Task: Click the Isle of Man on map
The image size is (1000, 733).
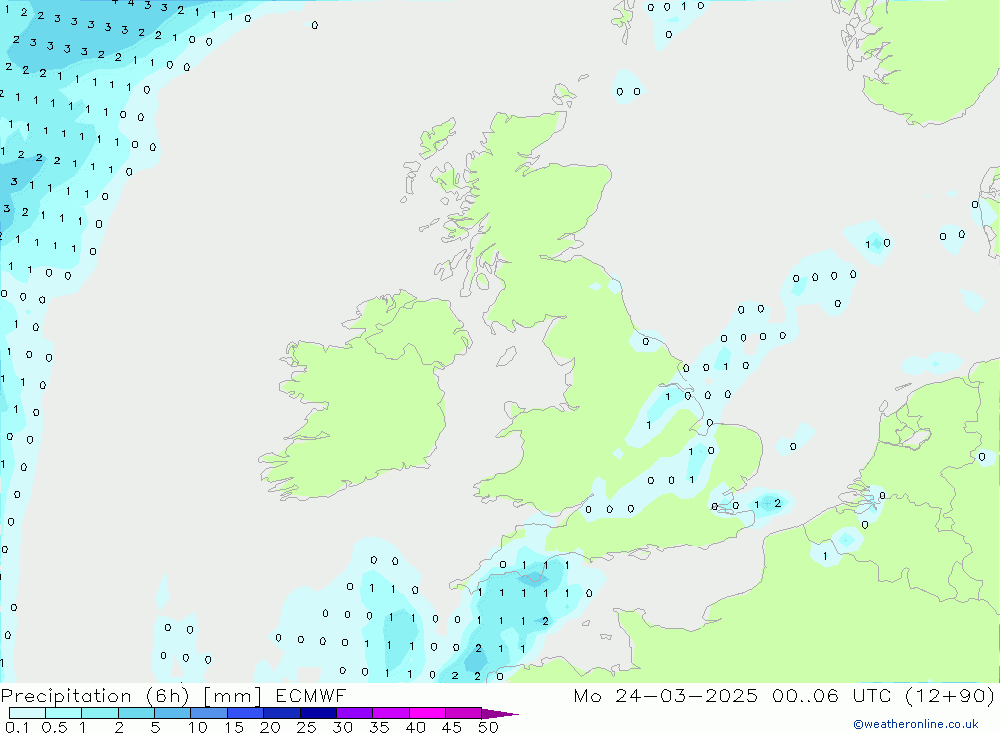Action: click(506, 356)
